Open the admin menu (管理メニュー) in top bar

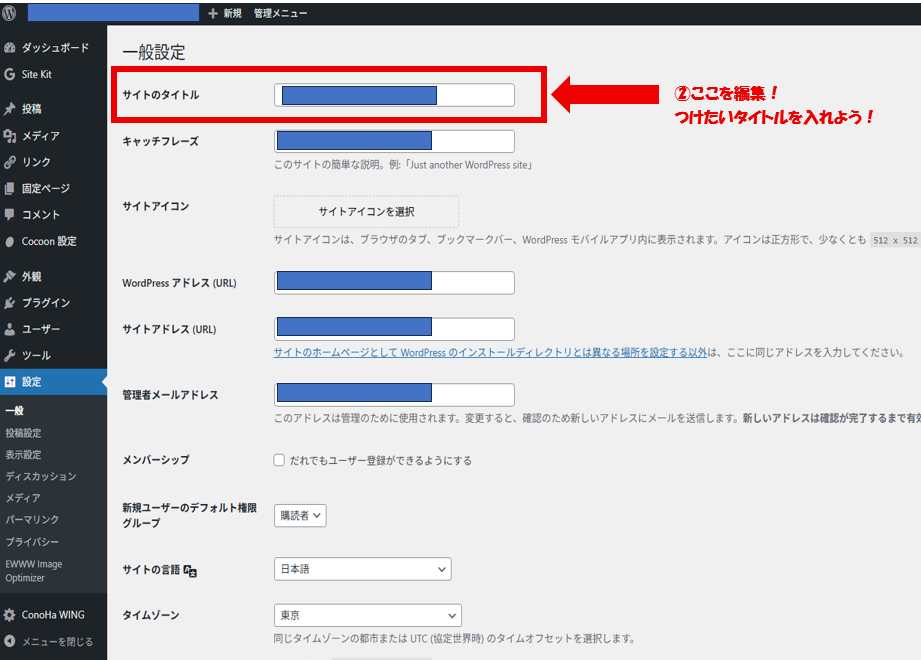pyautogui.click(x=280, y=13)
